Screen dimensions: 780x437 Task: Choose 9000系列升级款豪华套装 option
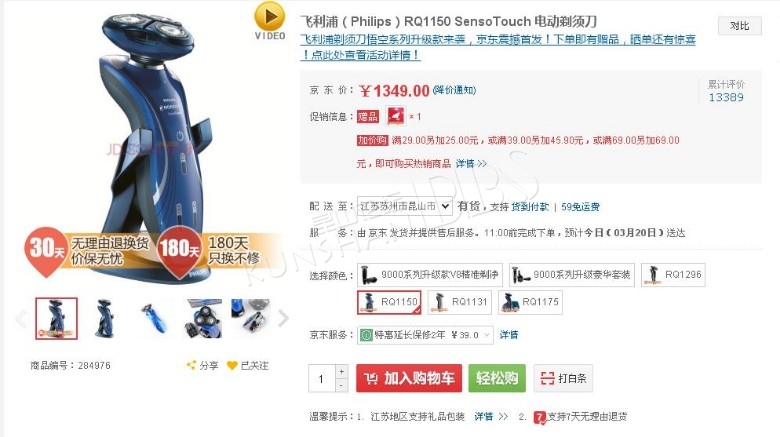coord(572,275)
